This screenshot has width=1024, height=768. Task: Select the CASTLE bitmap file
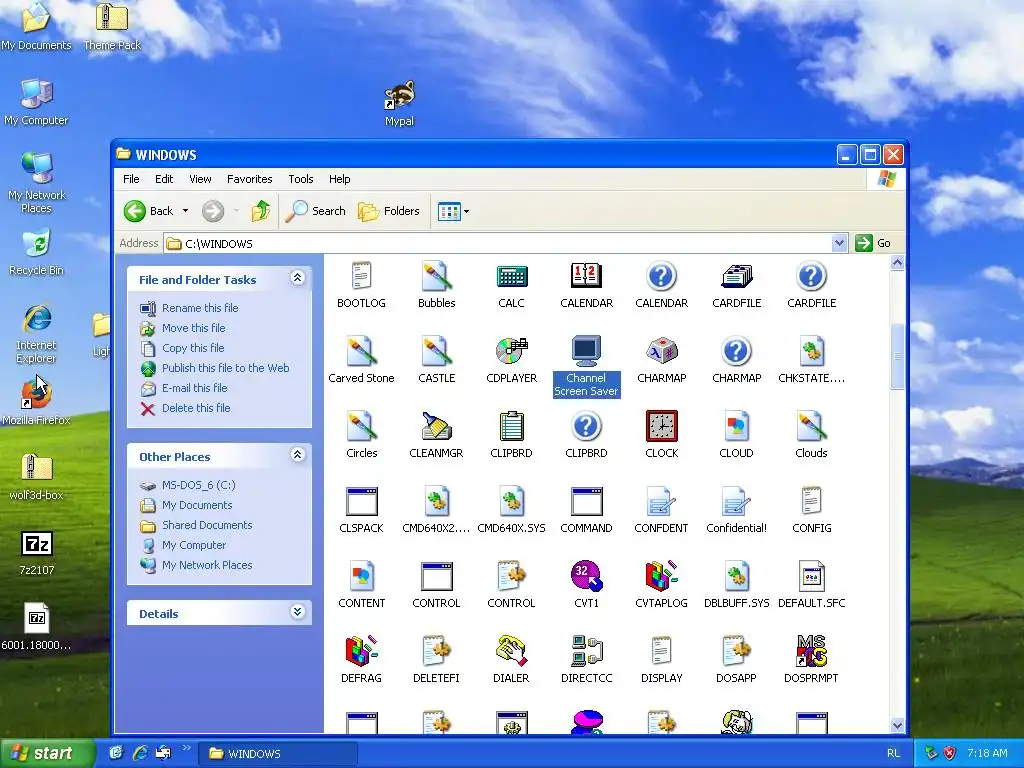tap(436, 360)
